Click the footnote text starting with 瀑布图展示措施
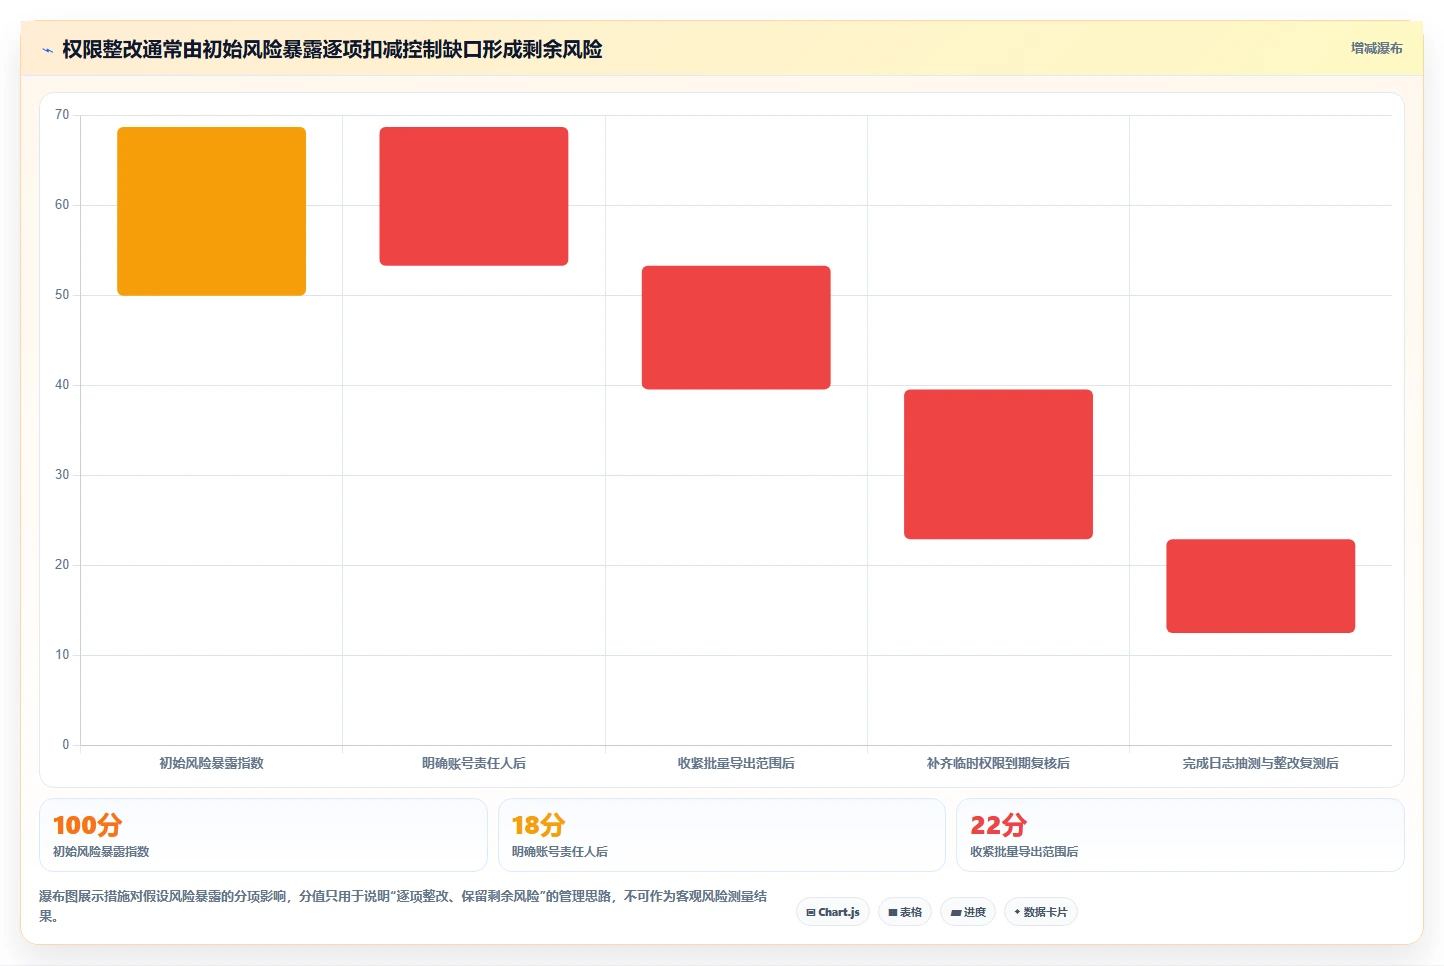Screen dimensions: 1444x966 click(x=403, y=906)
